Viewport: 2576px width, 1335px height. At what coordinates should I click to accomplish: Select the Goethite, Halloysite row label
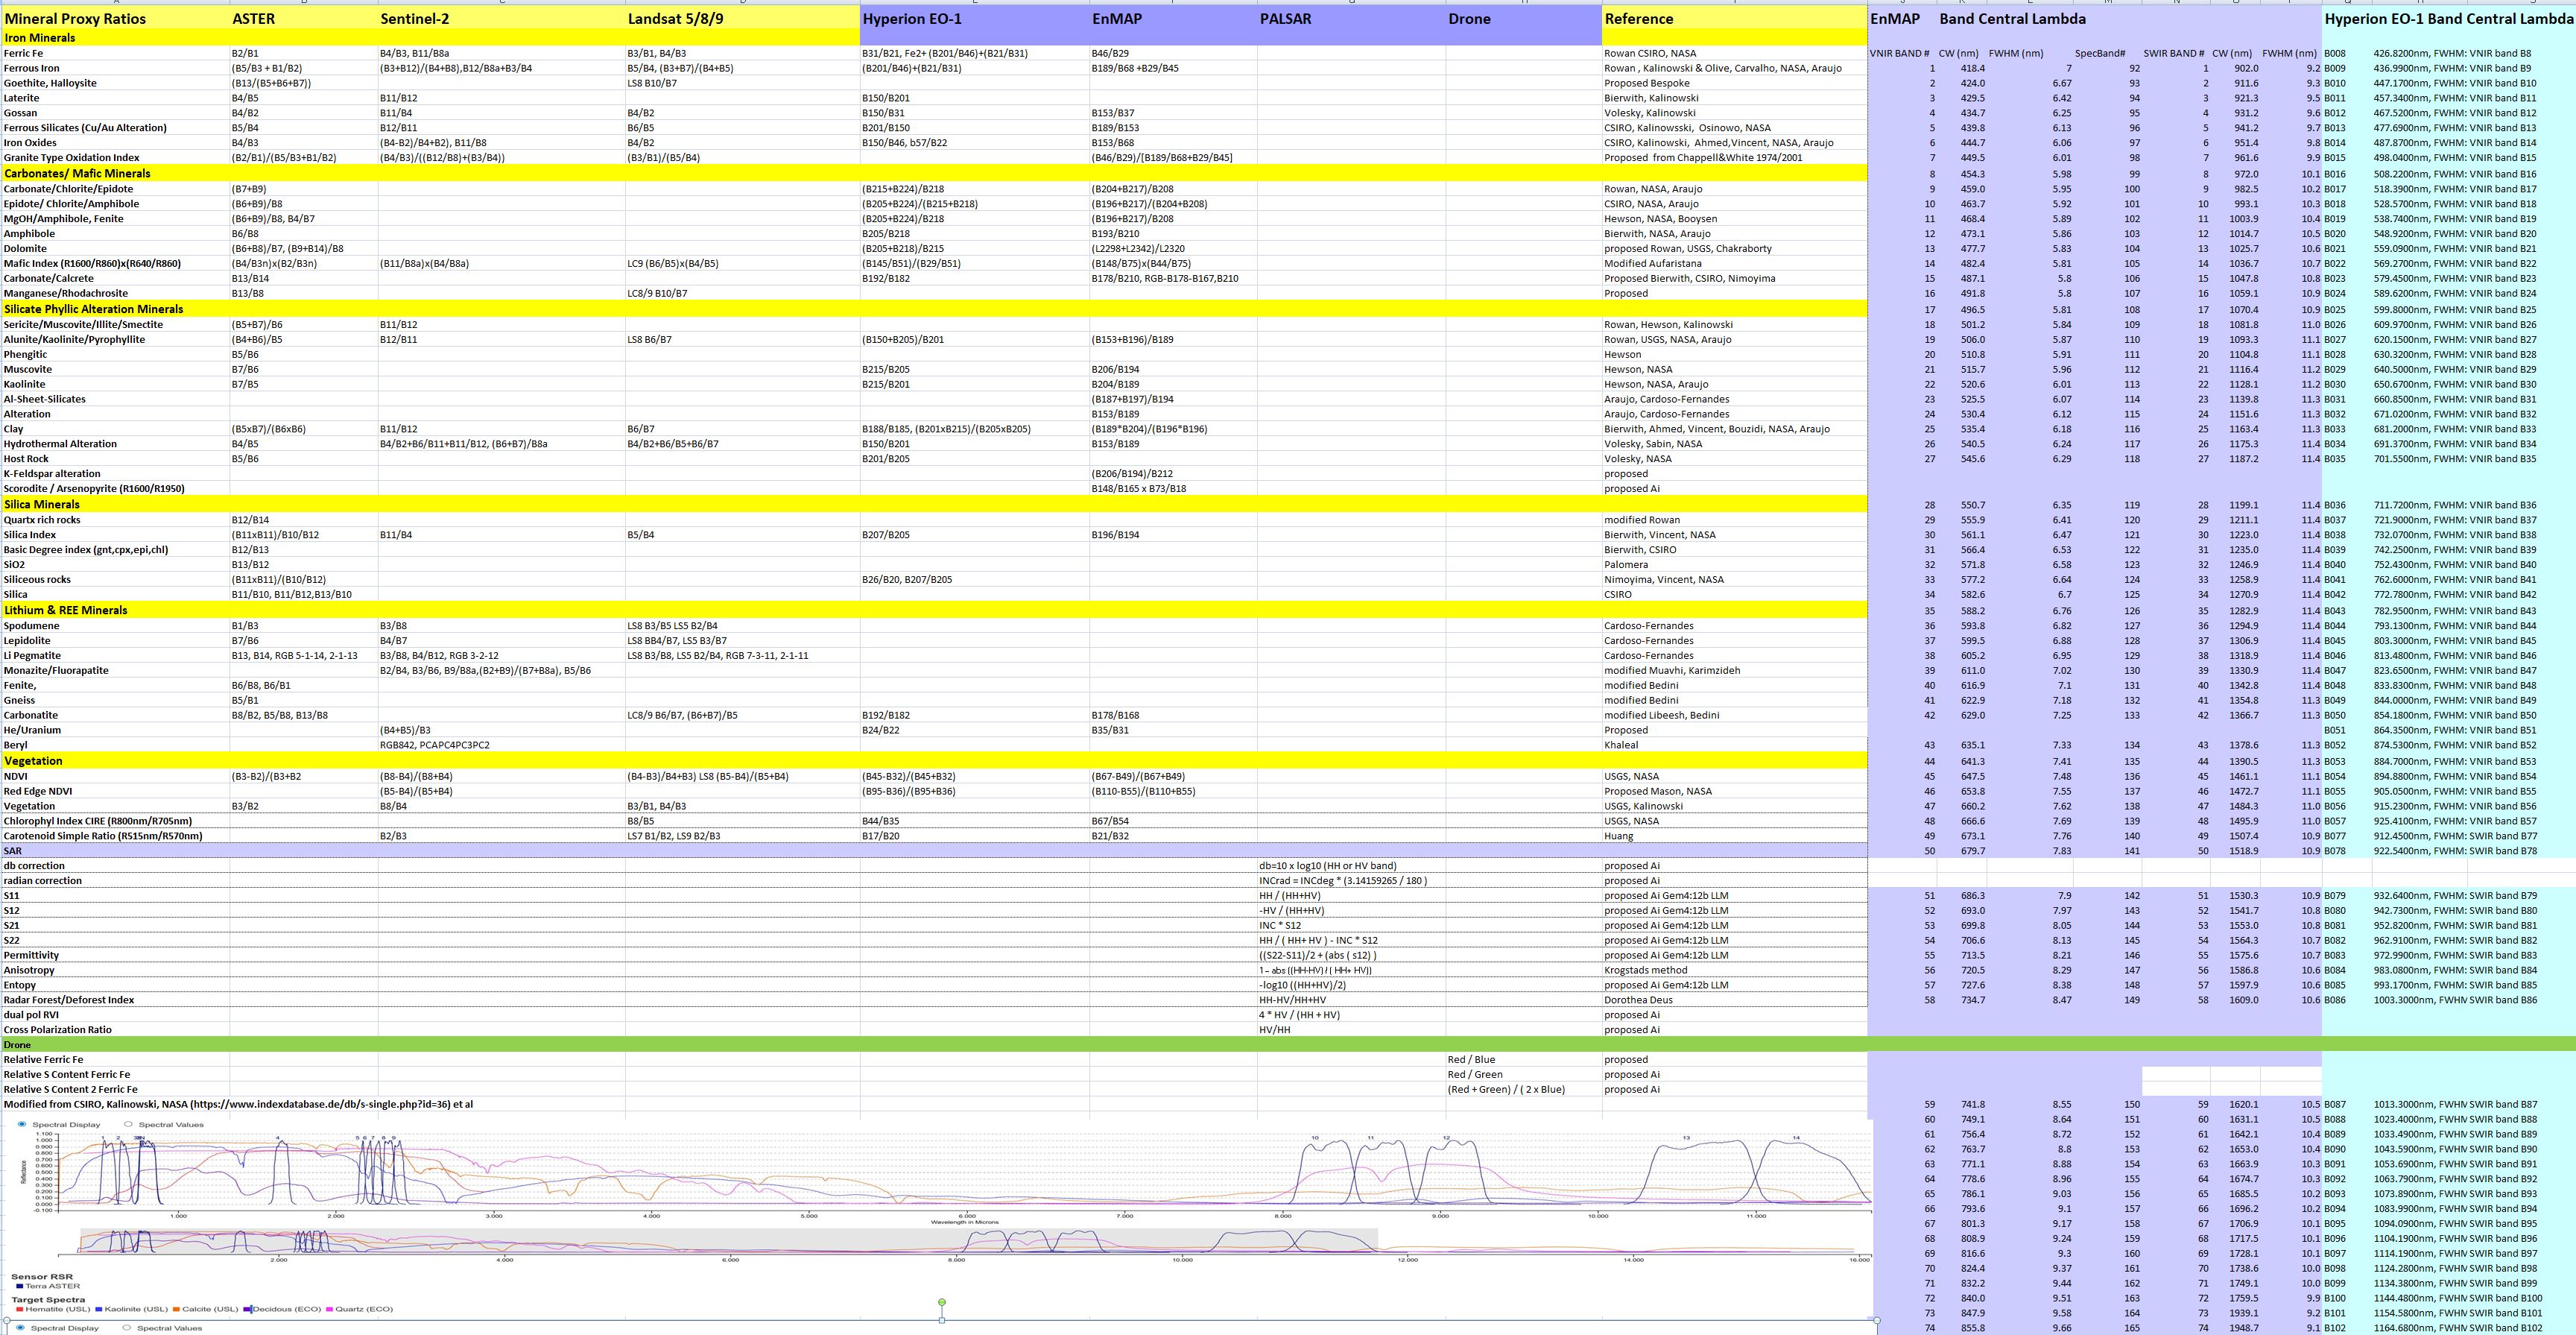[116, 83]
